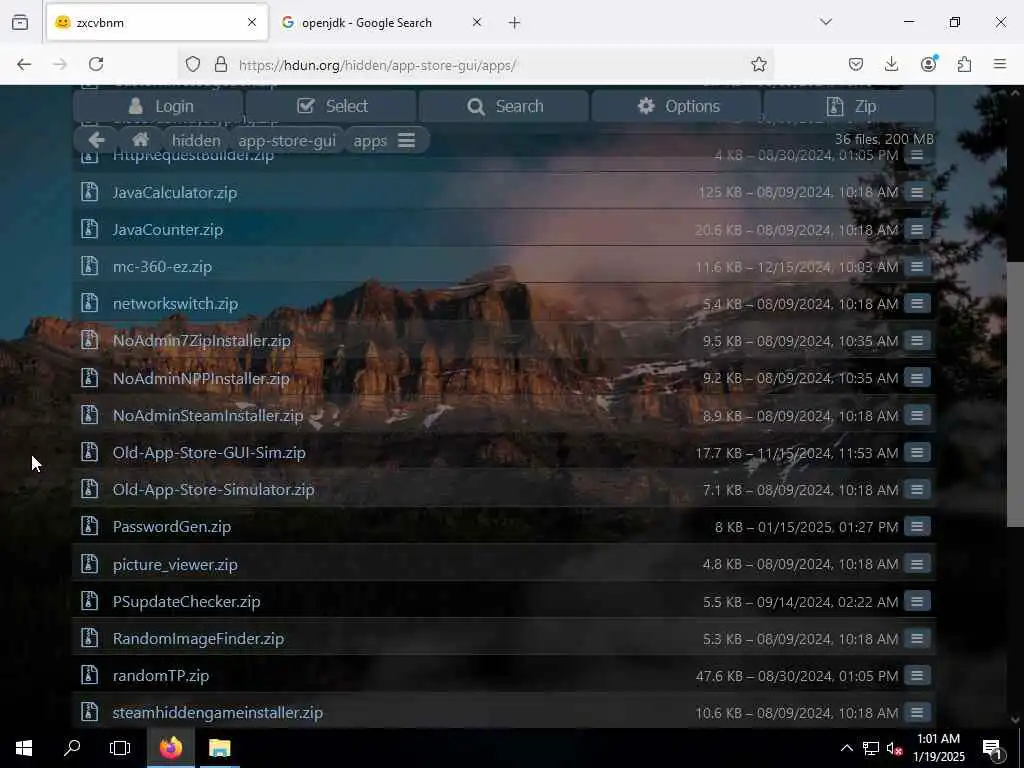Viewport: 1024px width, 768px height.
Task: List all tabs with the chevron
Action: pyautogui.click(x=826, y=22)
